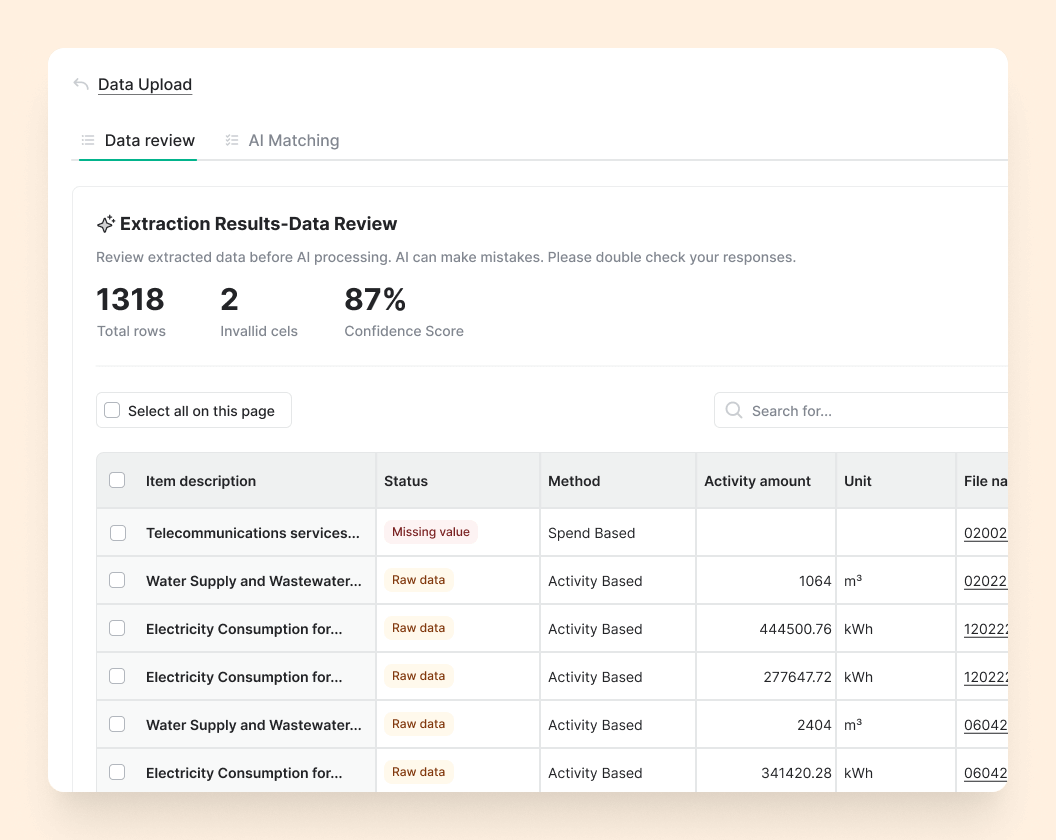Check the row with amount 444500.76 kWh

(118, 629)
